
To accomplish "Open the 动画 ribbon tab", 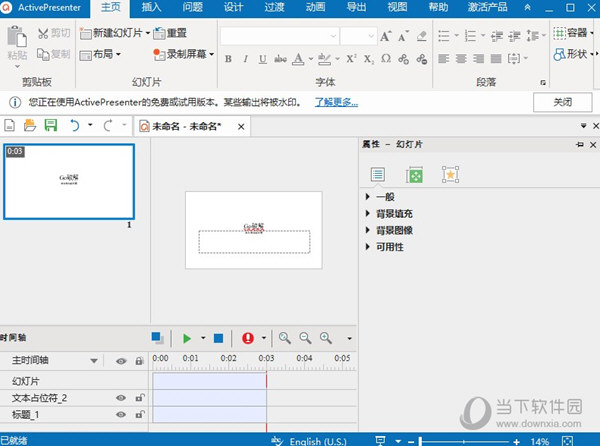I will coord(315,7).
